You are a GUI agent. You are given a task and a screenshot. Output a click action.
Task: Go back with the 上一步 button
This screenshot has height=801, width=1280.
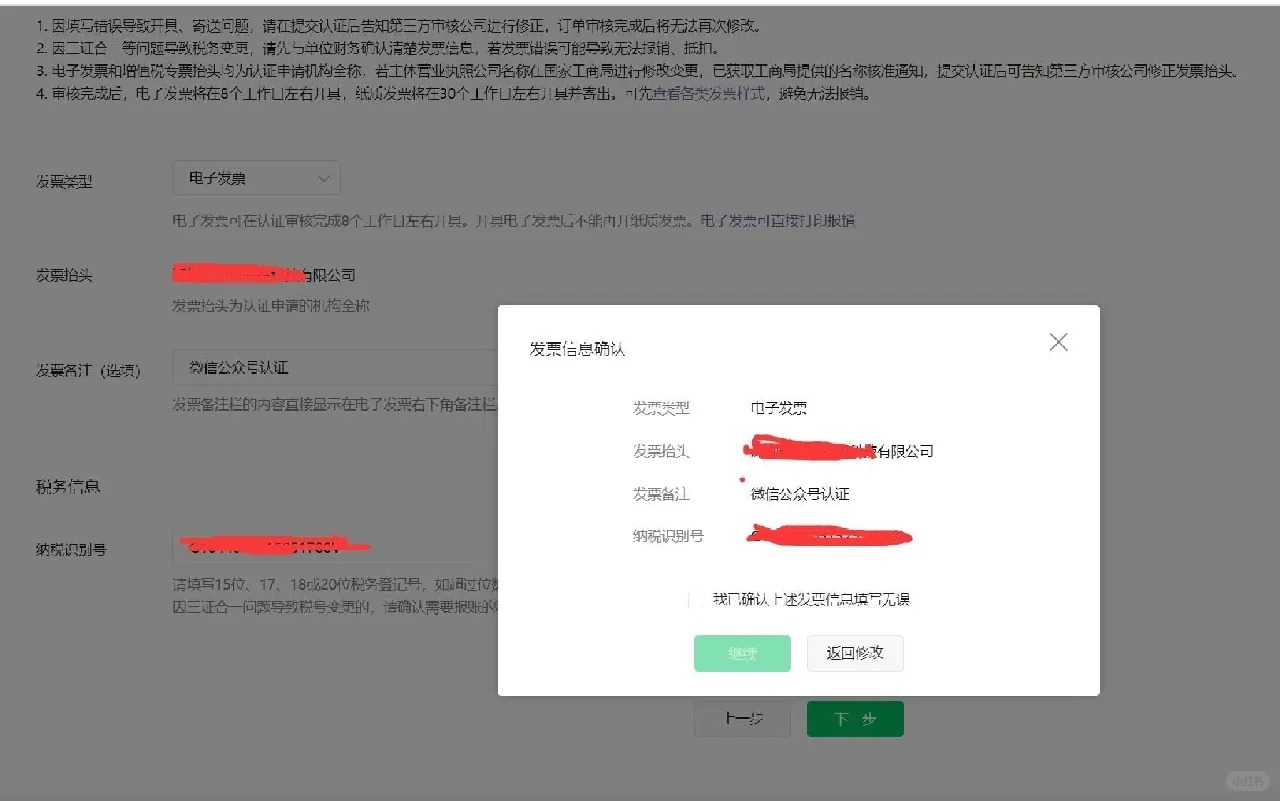point(742,719)
